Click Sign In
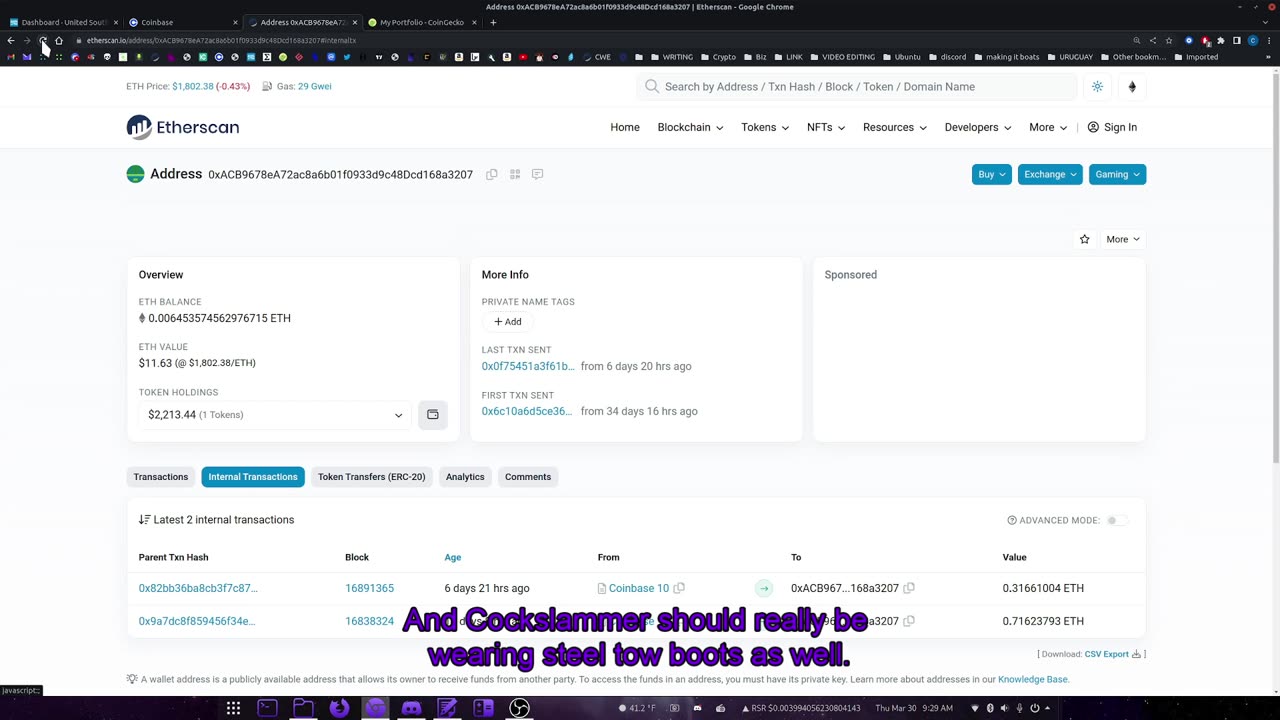 click(x=1112, y=127)
